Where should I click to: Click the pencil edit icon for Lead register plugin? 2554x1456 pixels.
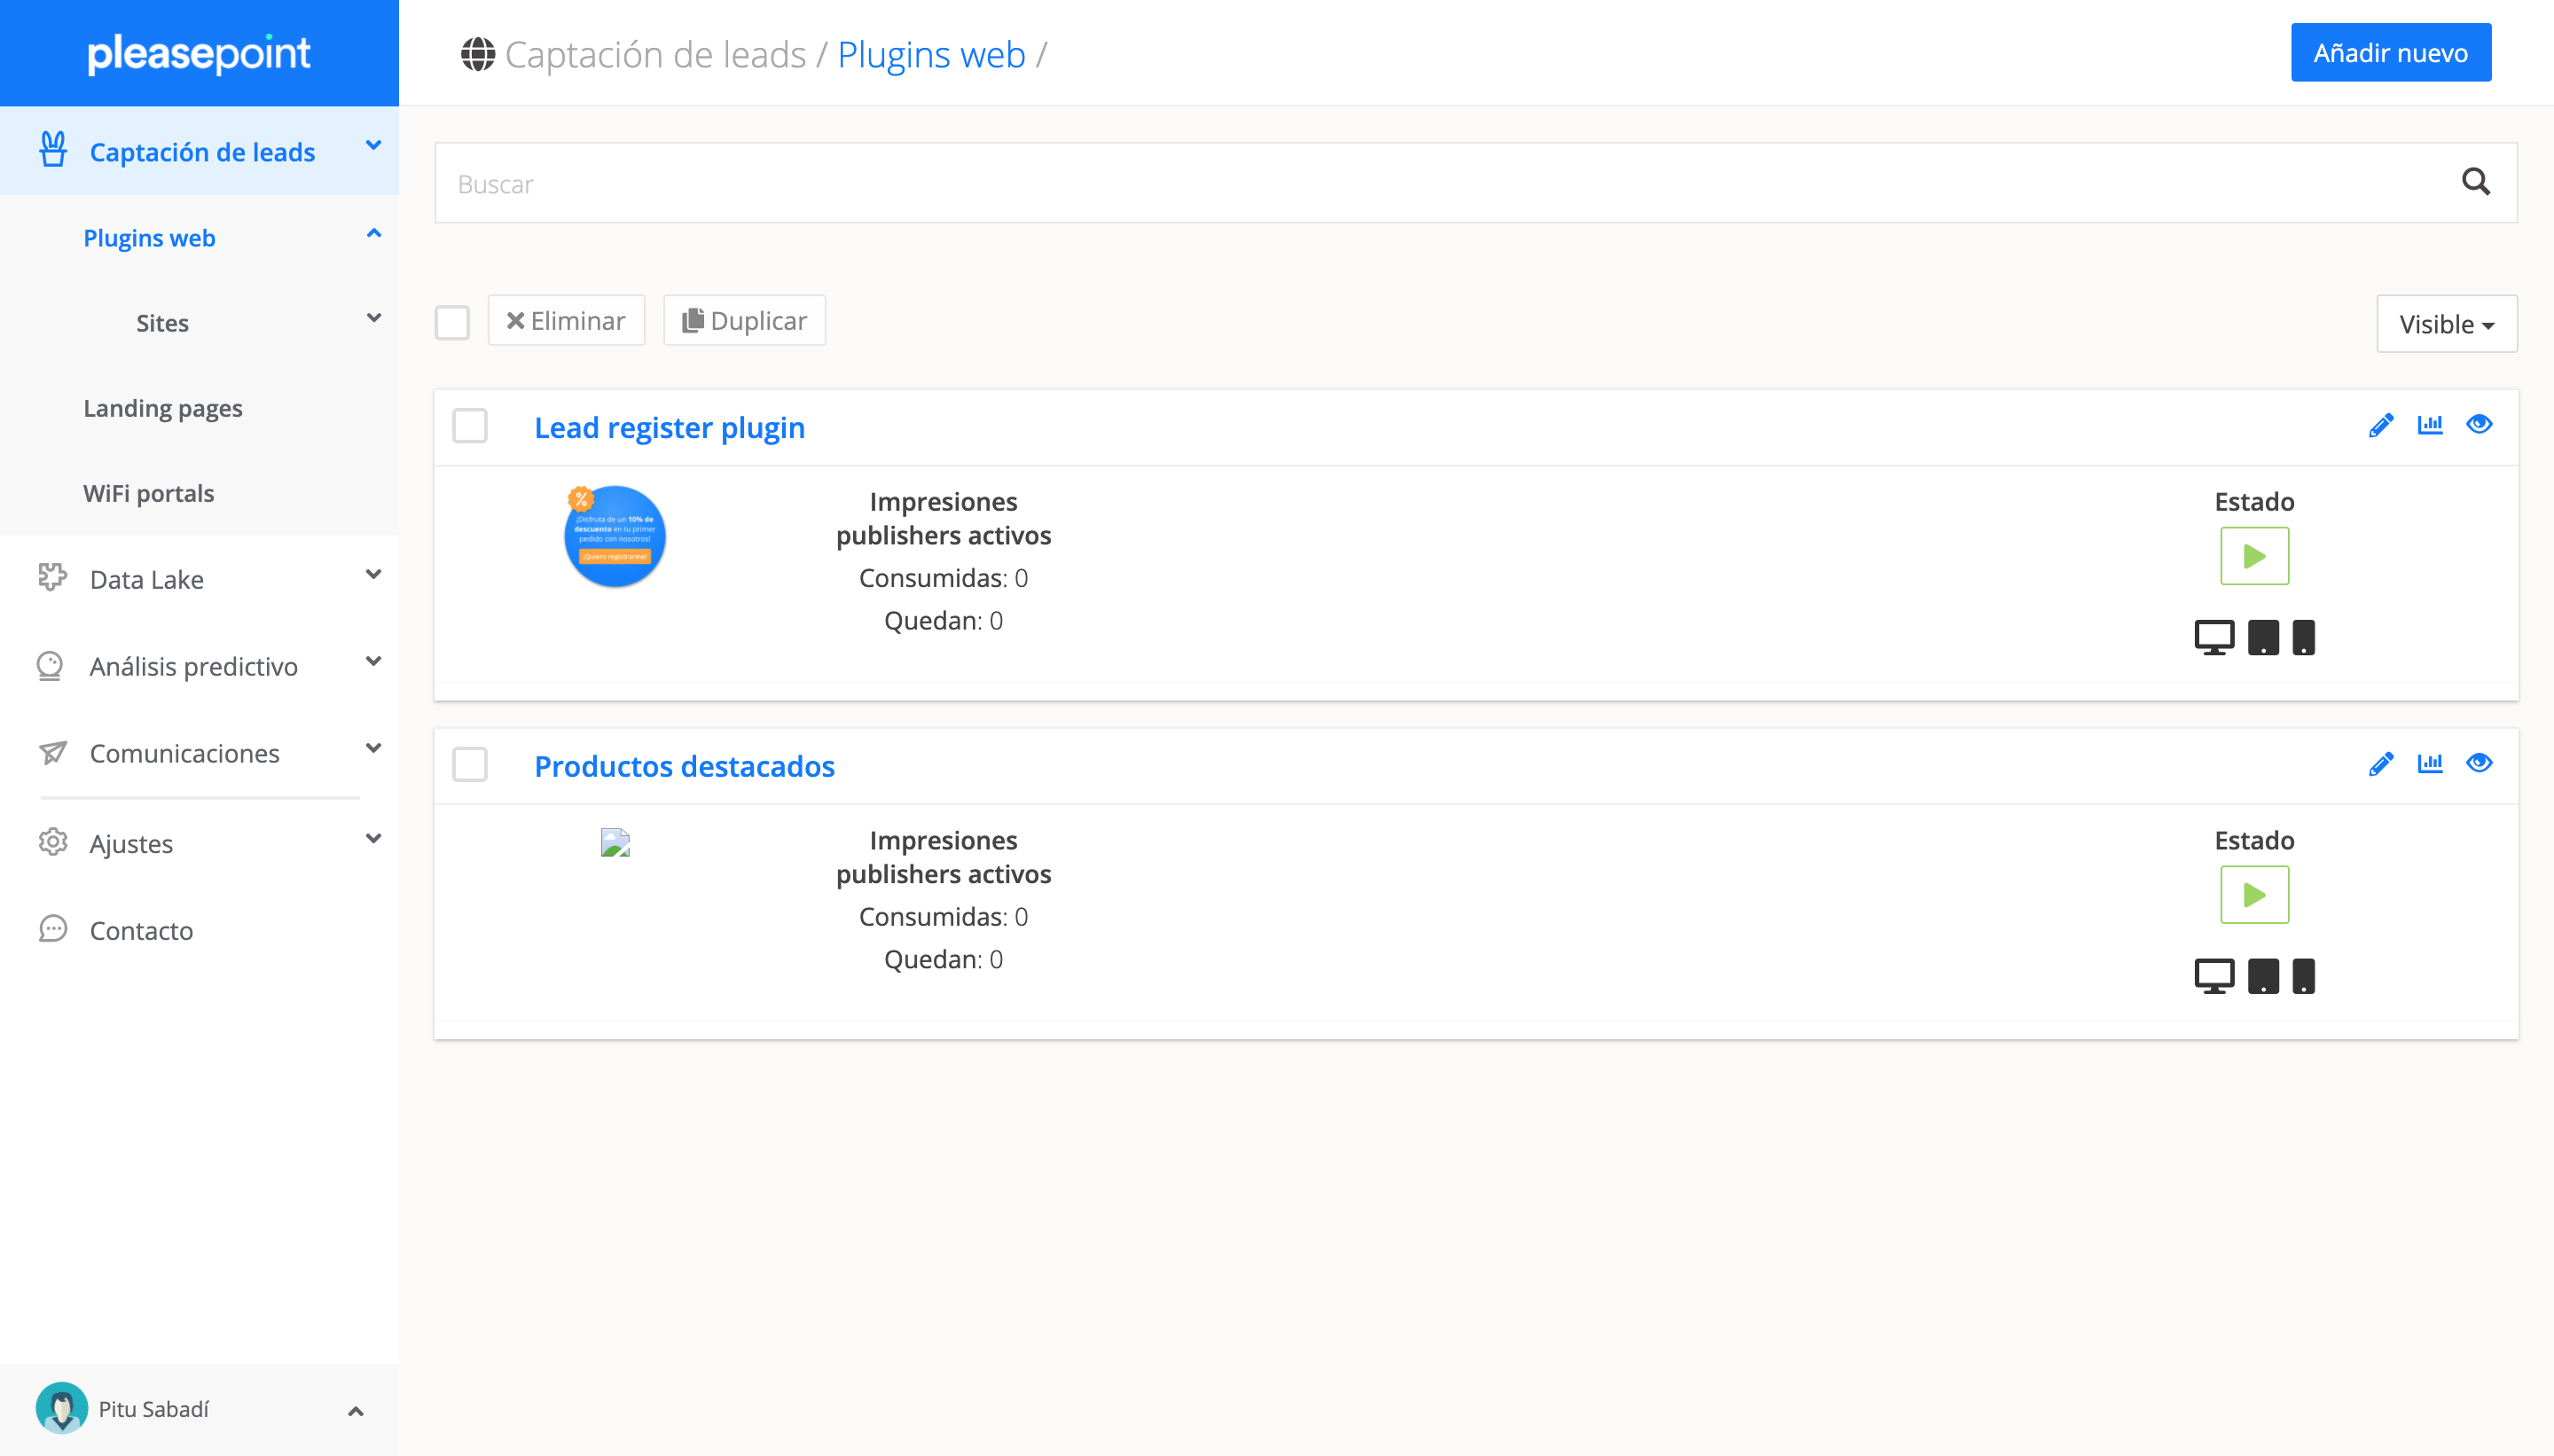[x=2381, y=426]
